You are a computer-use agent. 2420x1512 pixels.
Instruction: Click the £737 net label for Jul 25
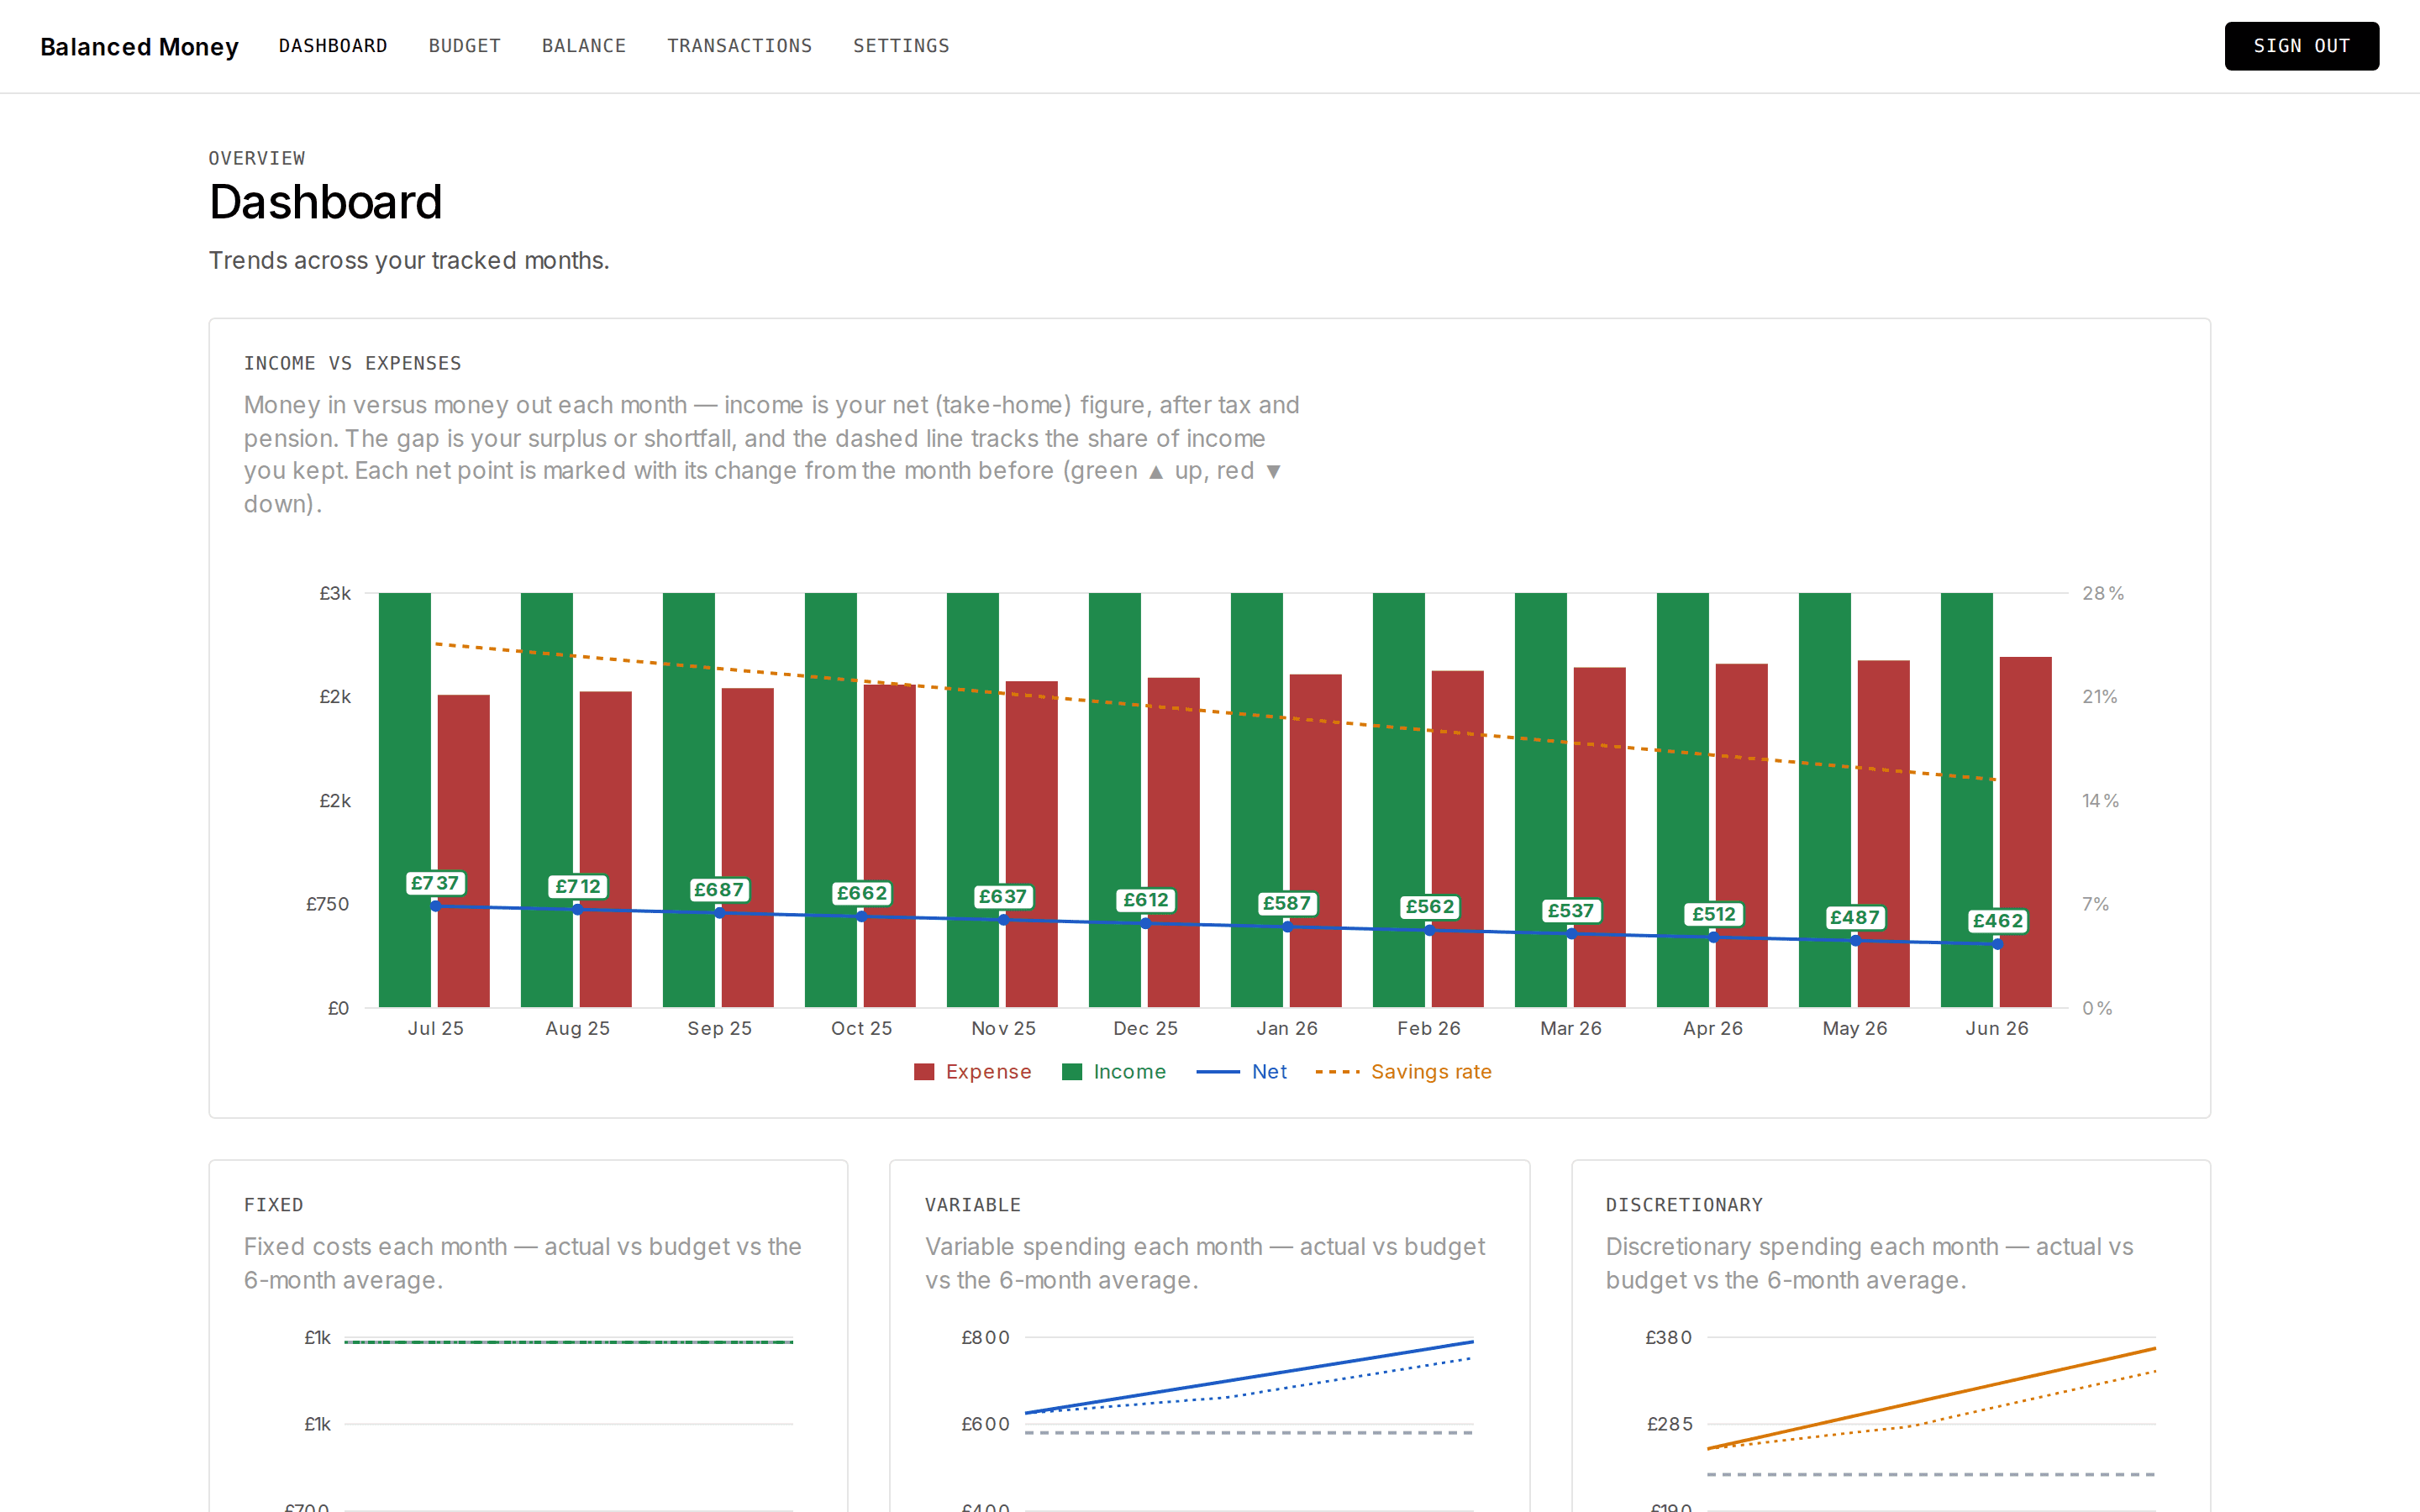pyautogui.click(x=435, y=883)
